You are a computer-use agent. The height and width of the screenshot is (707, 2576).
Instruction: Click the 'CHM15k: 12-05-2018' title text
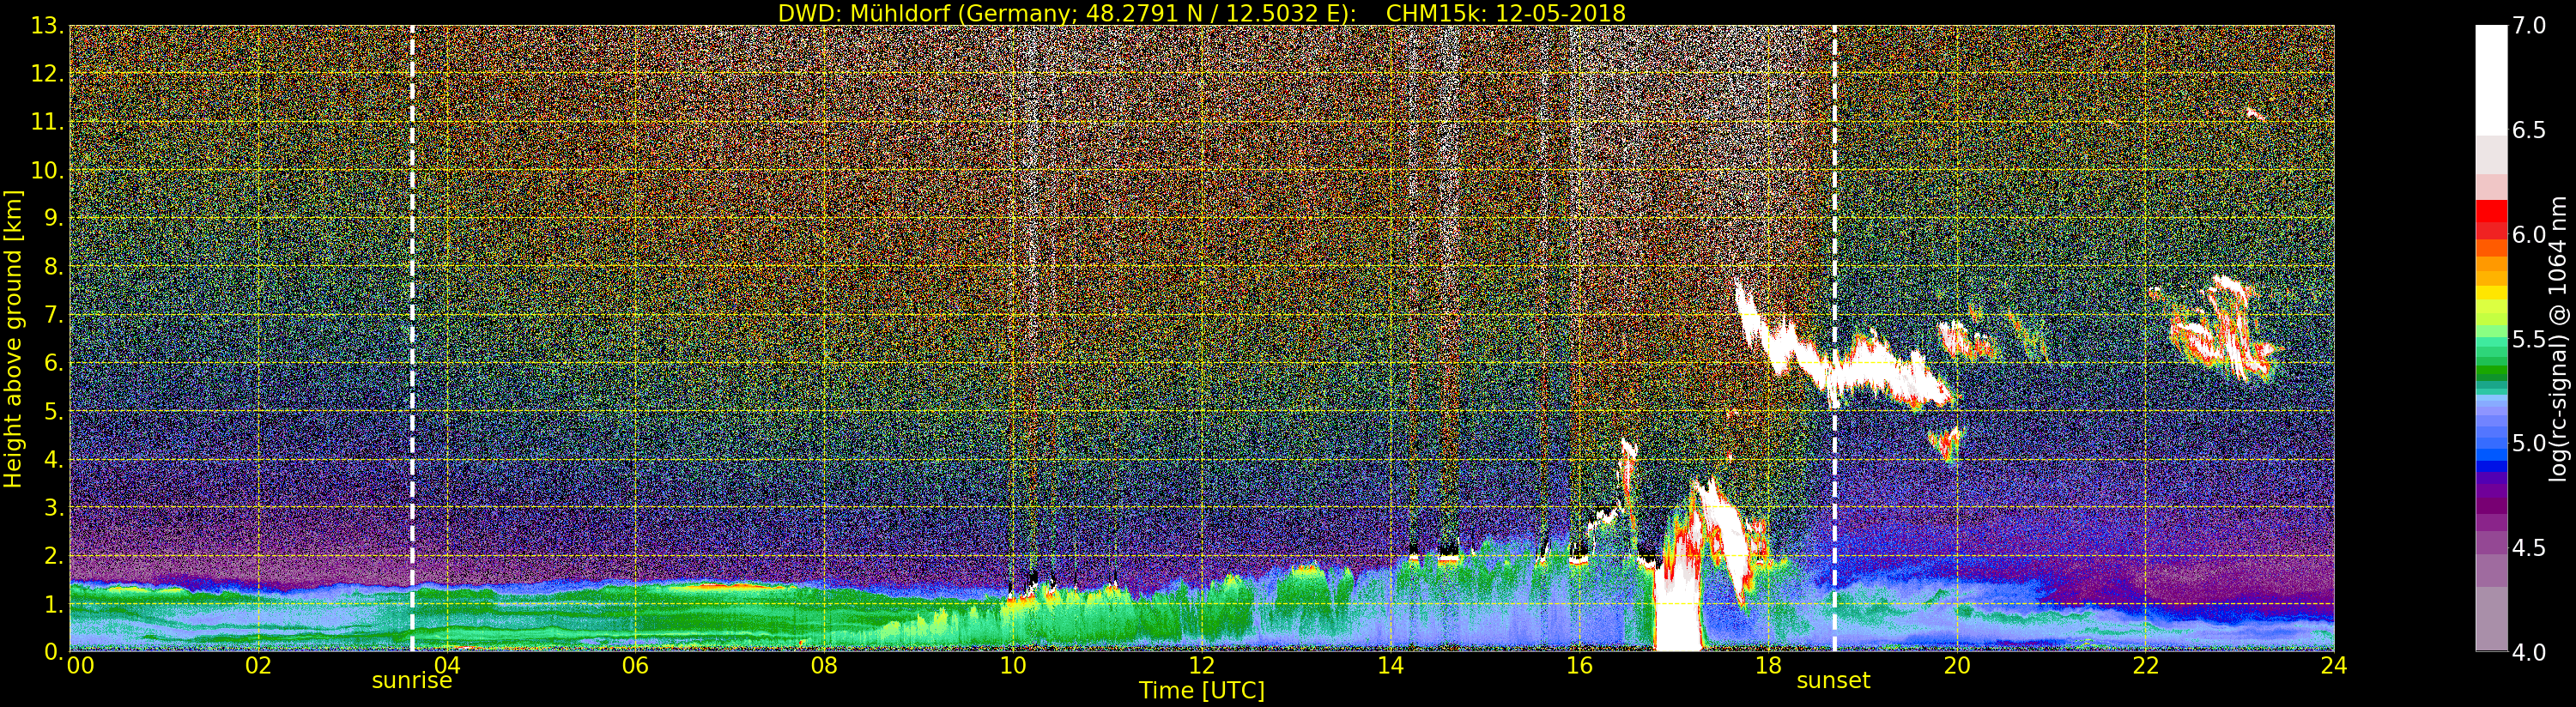[1506, 13]
